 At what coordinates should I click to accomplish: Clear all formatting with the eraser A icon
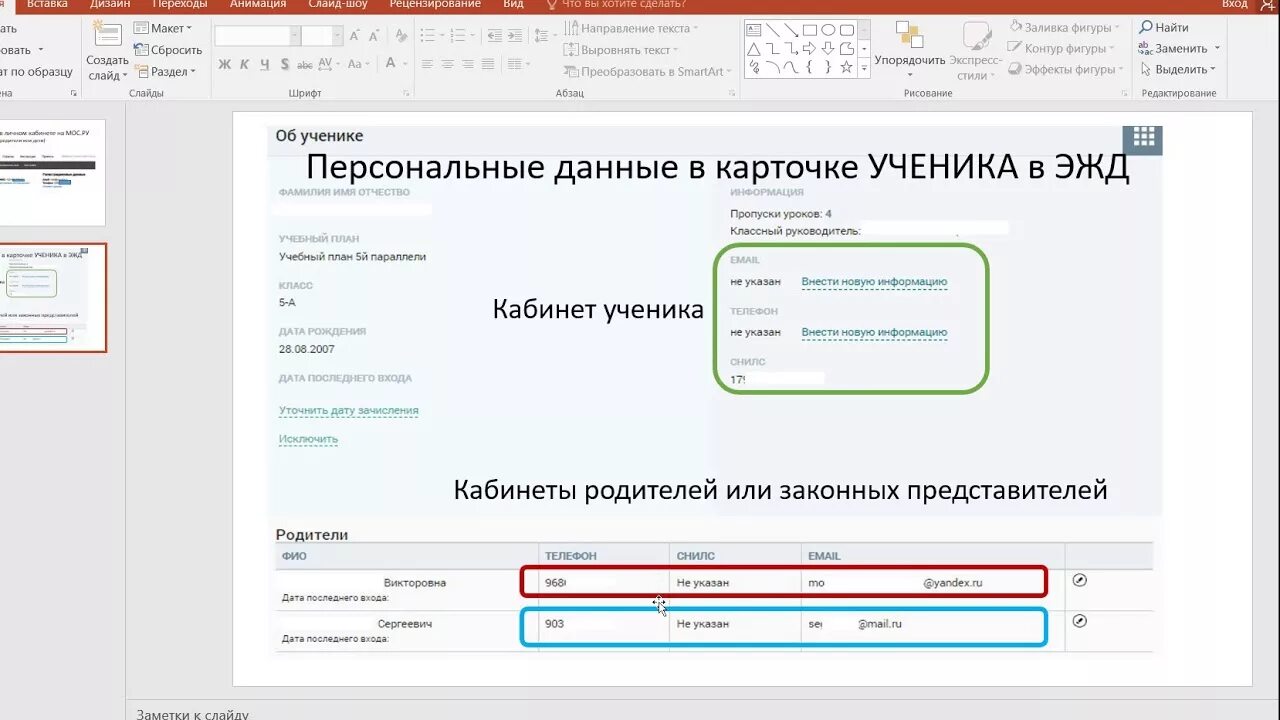point(401,35)
